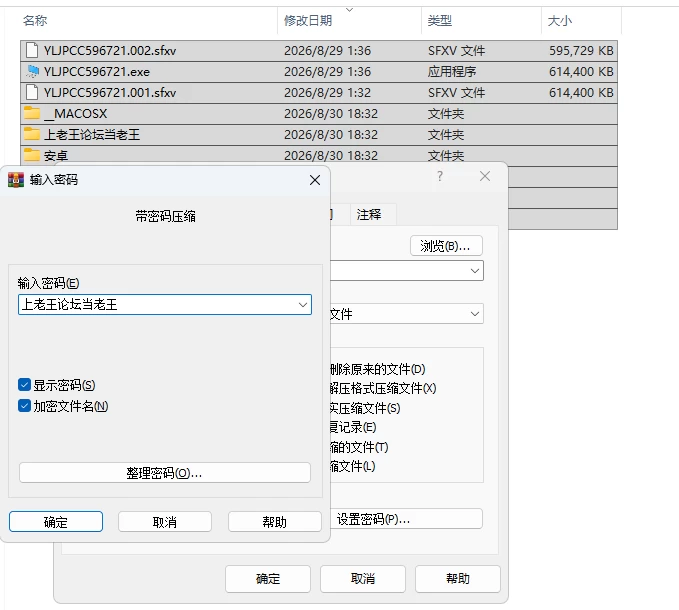
Task: Select folder name 上老王论坛当老王 in file list
Action: [92, 135]
